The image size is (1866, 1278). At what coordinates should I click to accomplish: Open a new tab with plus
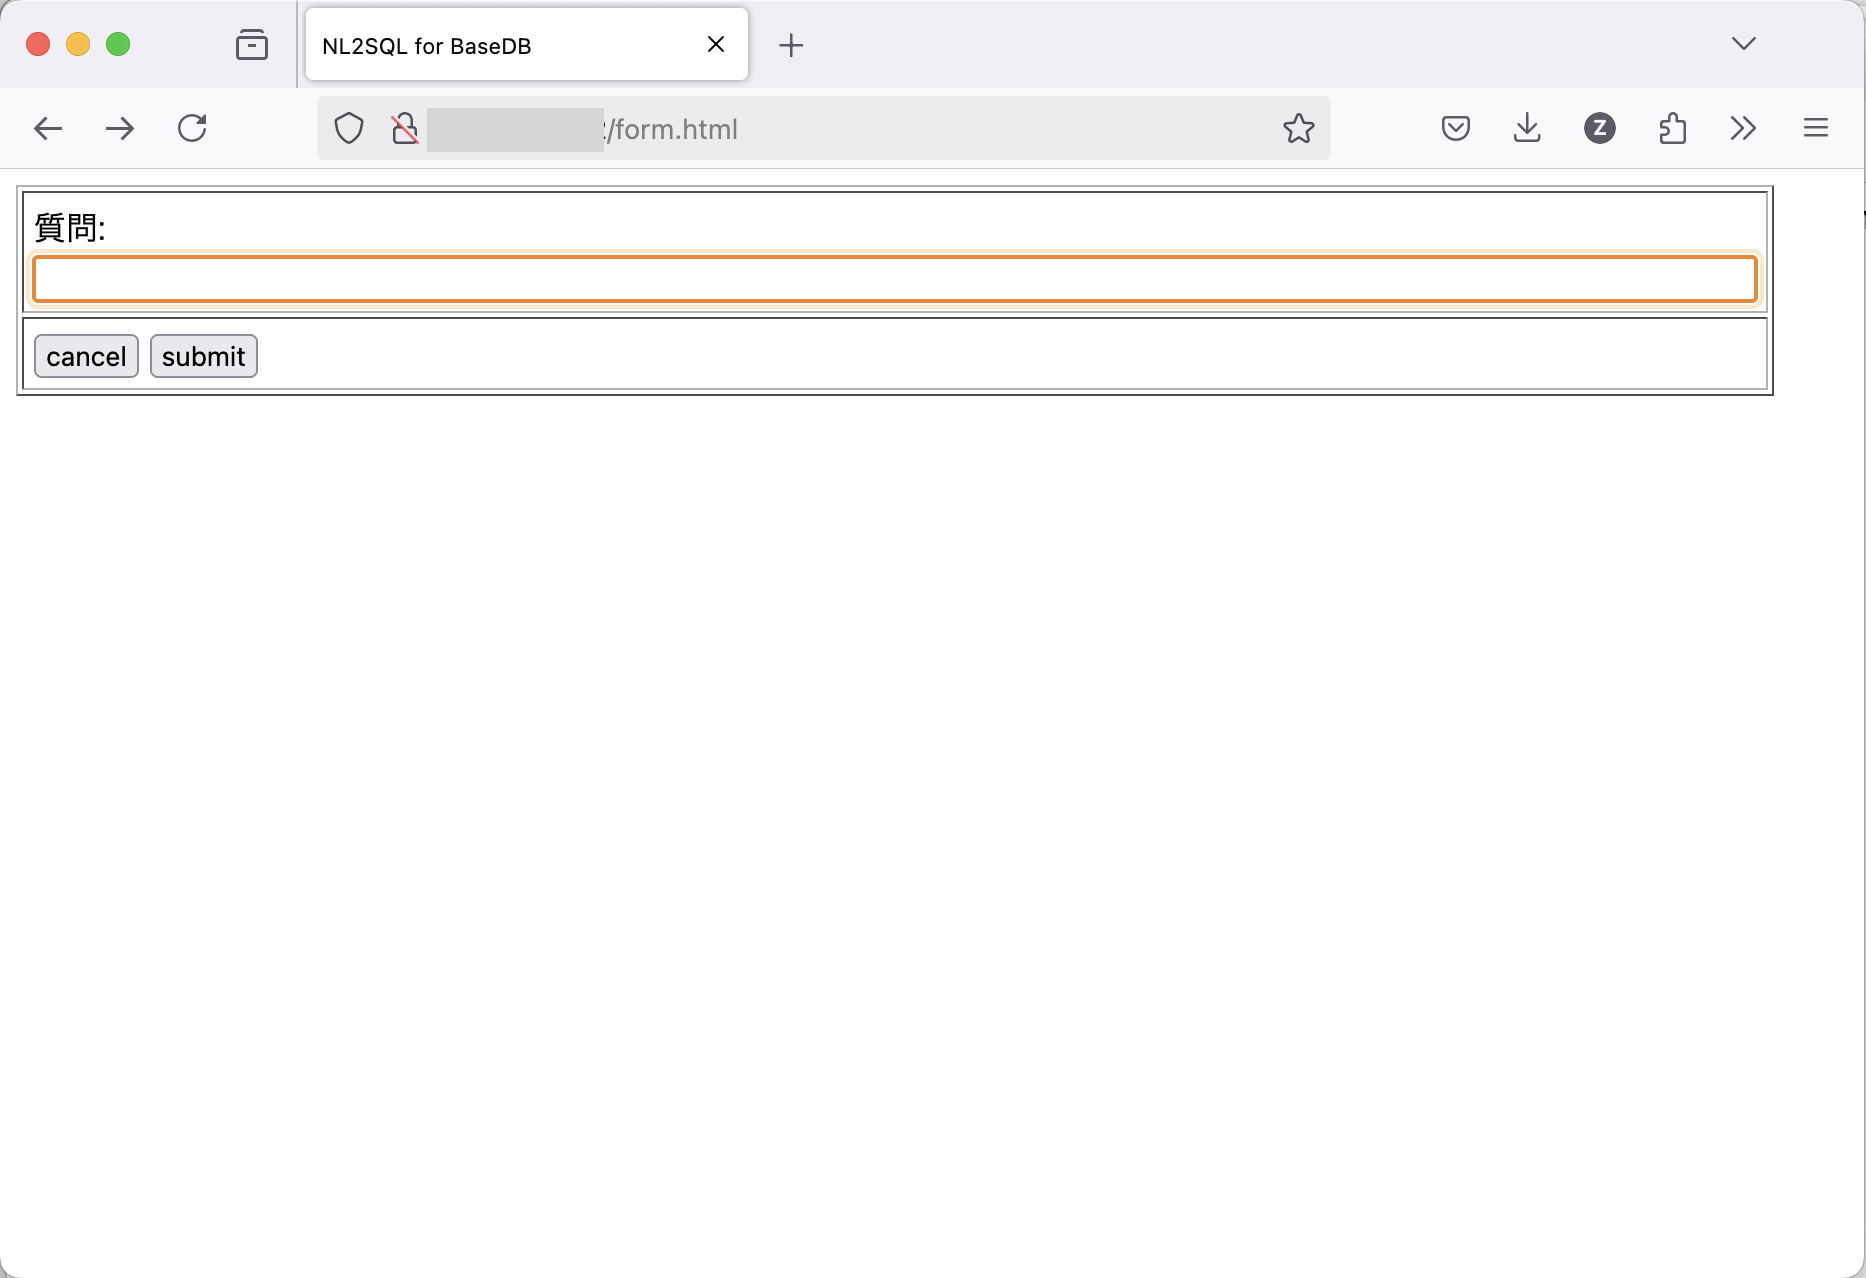coord(791,45)
